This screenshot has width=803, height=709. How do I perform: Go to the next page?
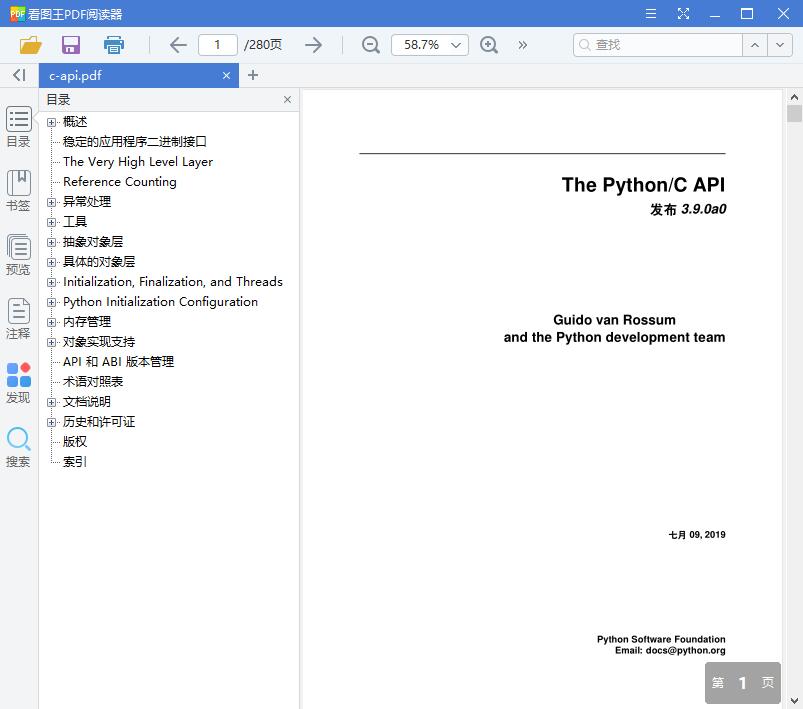pyautogui.click(x=313, y=45)
